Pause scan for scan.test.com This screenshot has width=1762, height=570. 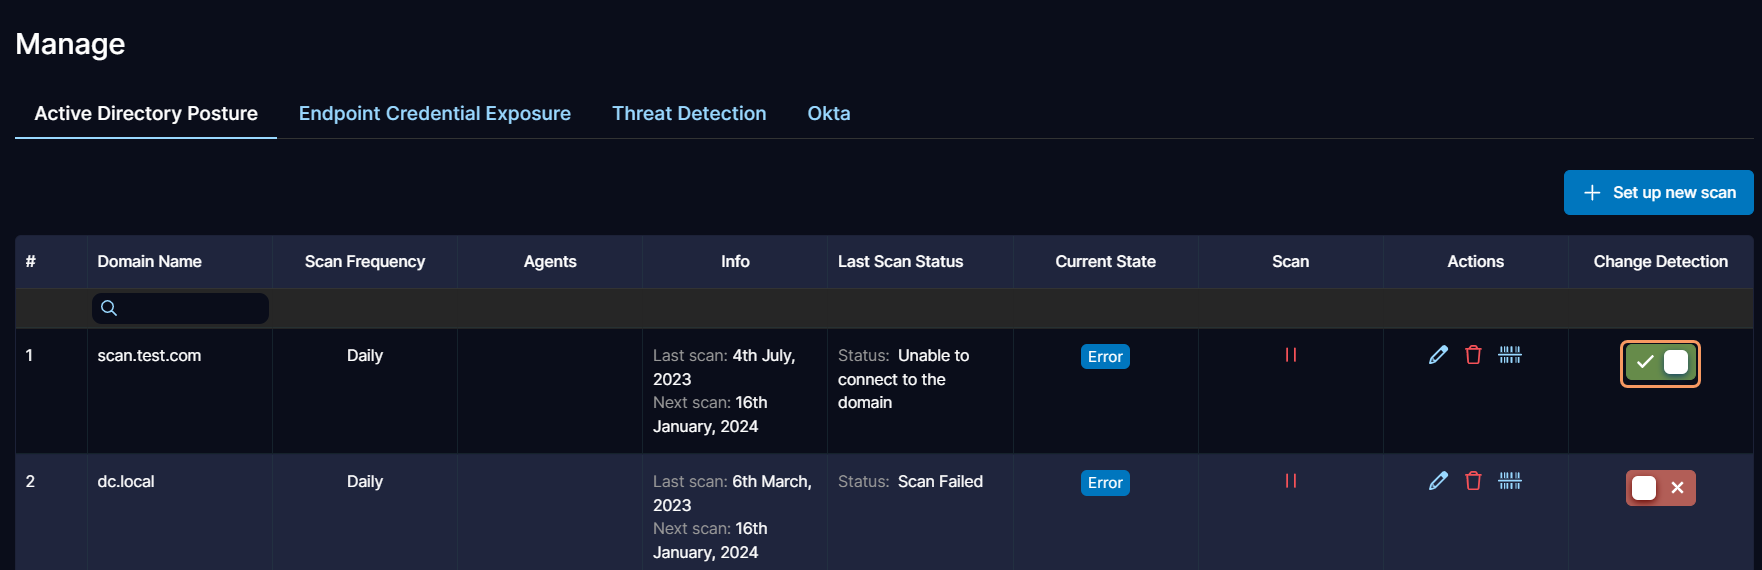(x=1290, y=355)
